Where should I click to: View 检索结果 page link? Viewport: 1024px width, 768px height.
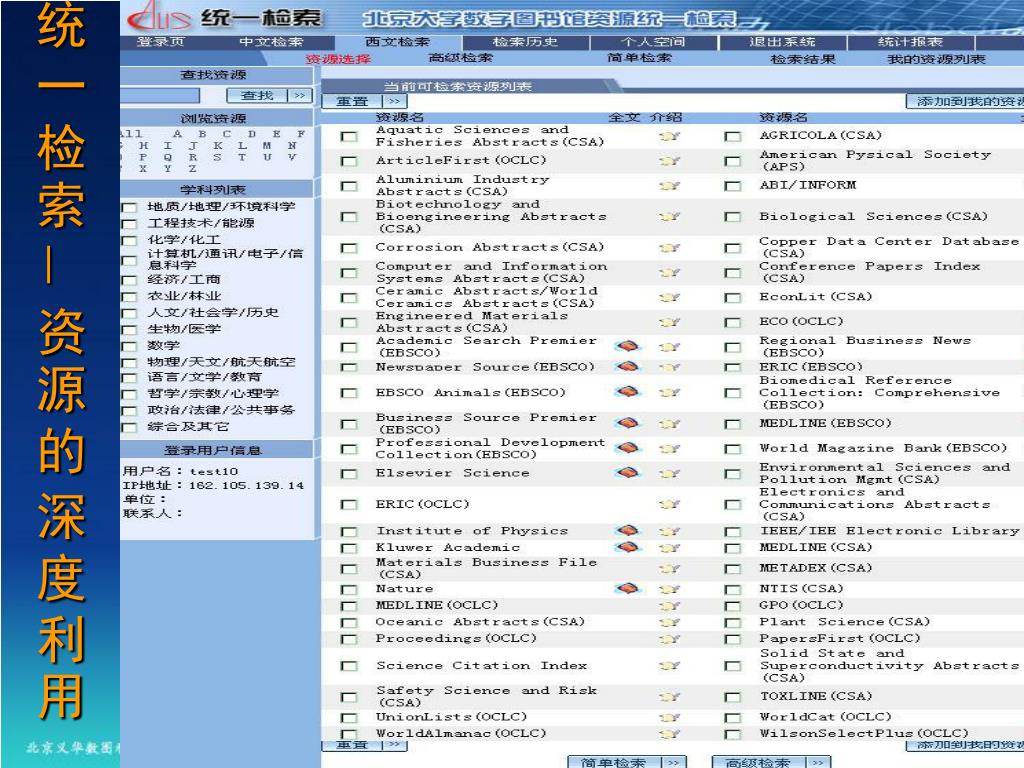(x=803, y=59)
